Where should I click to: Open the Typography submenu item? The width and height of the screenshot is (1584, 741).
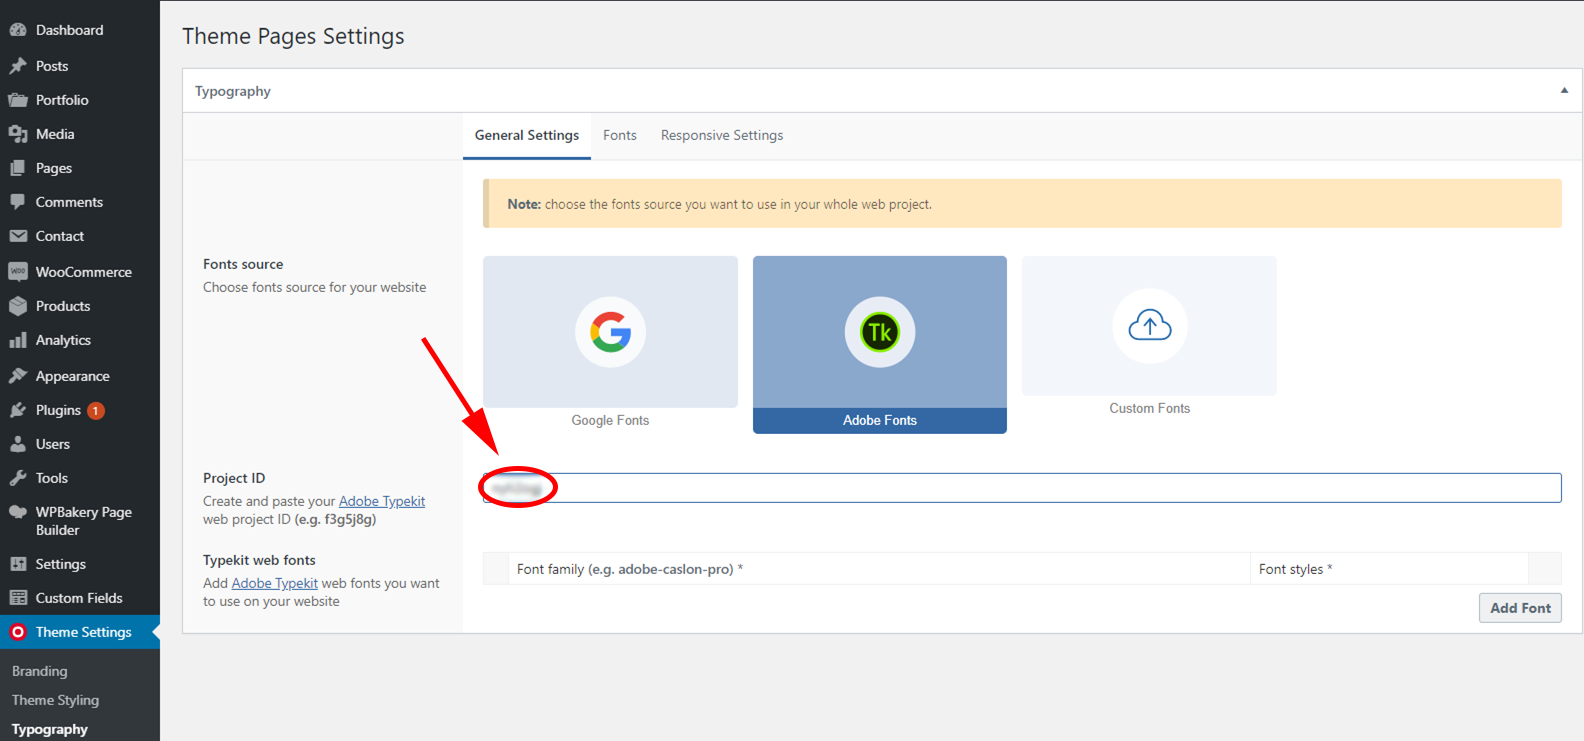50,729
